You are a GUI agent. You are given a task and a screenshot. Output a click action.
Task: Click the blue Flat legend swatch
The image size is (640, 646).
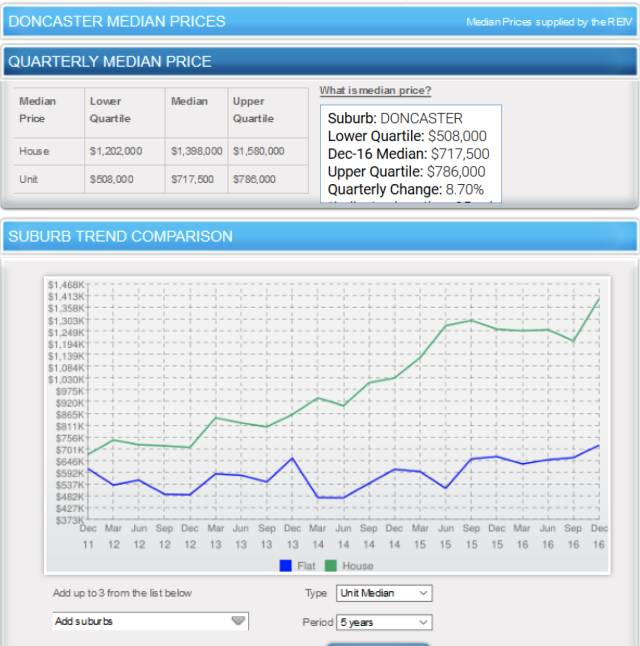click(286, 566)
